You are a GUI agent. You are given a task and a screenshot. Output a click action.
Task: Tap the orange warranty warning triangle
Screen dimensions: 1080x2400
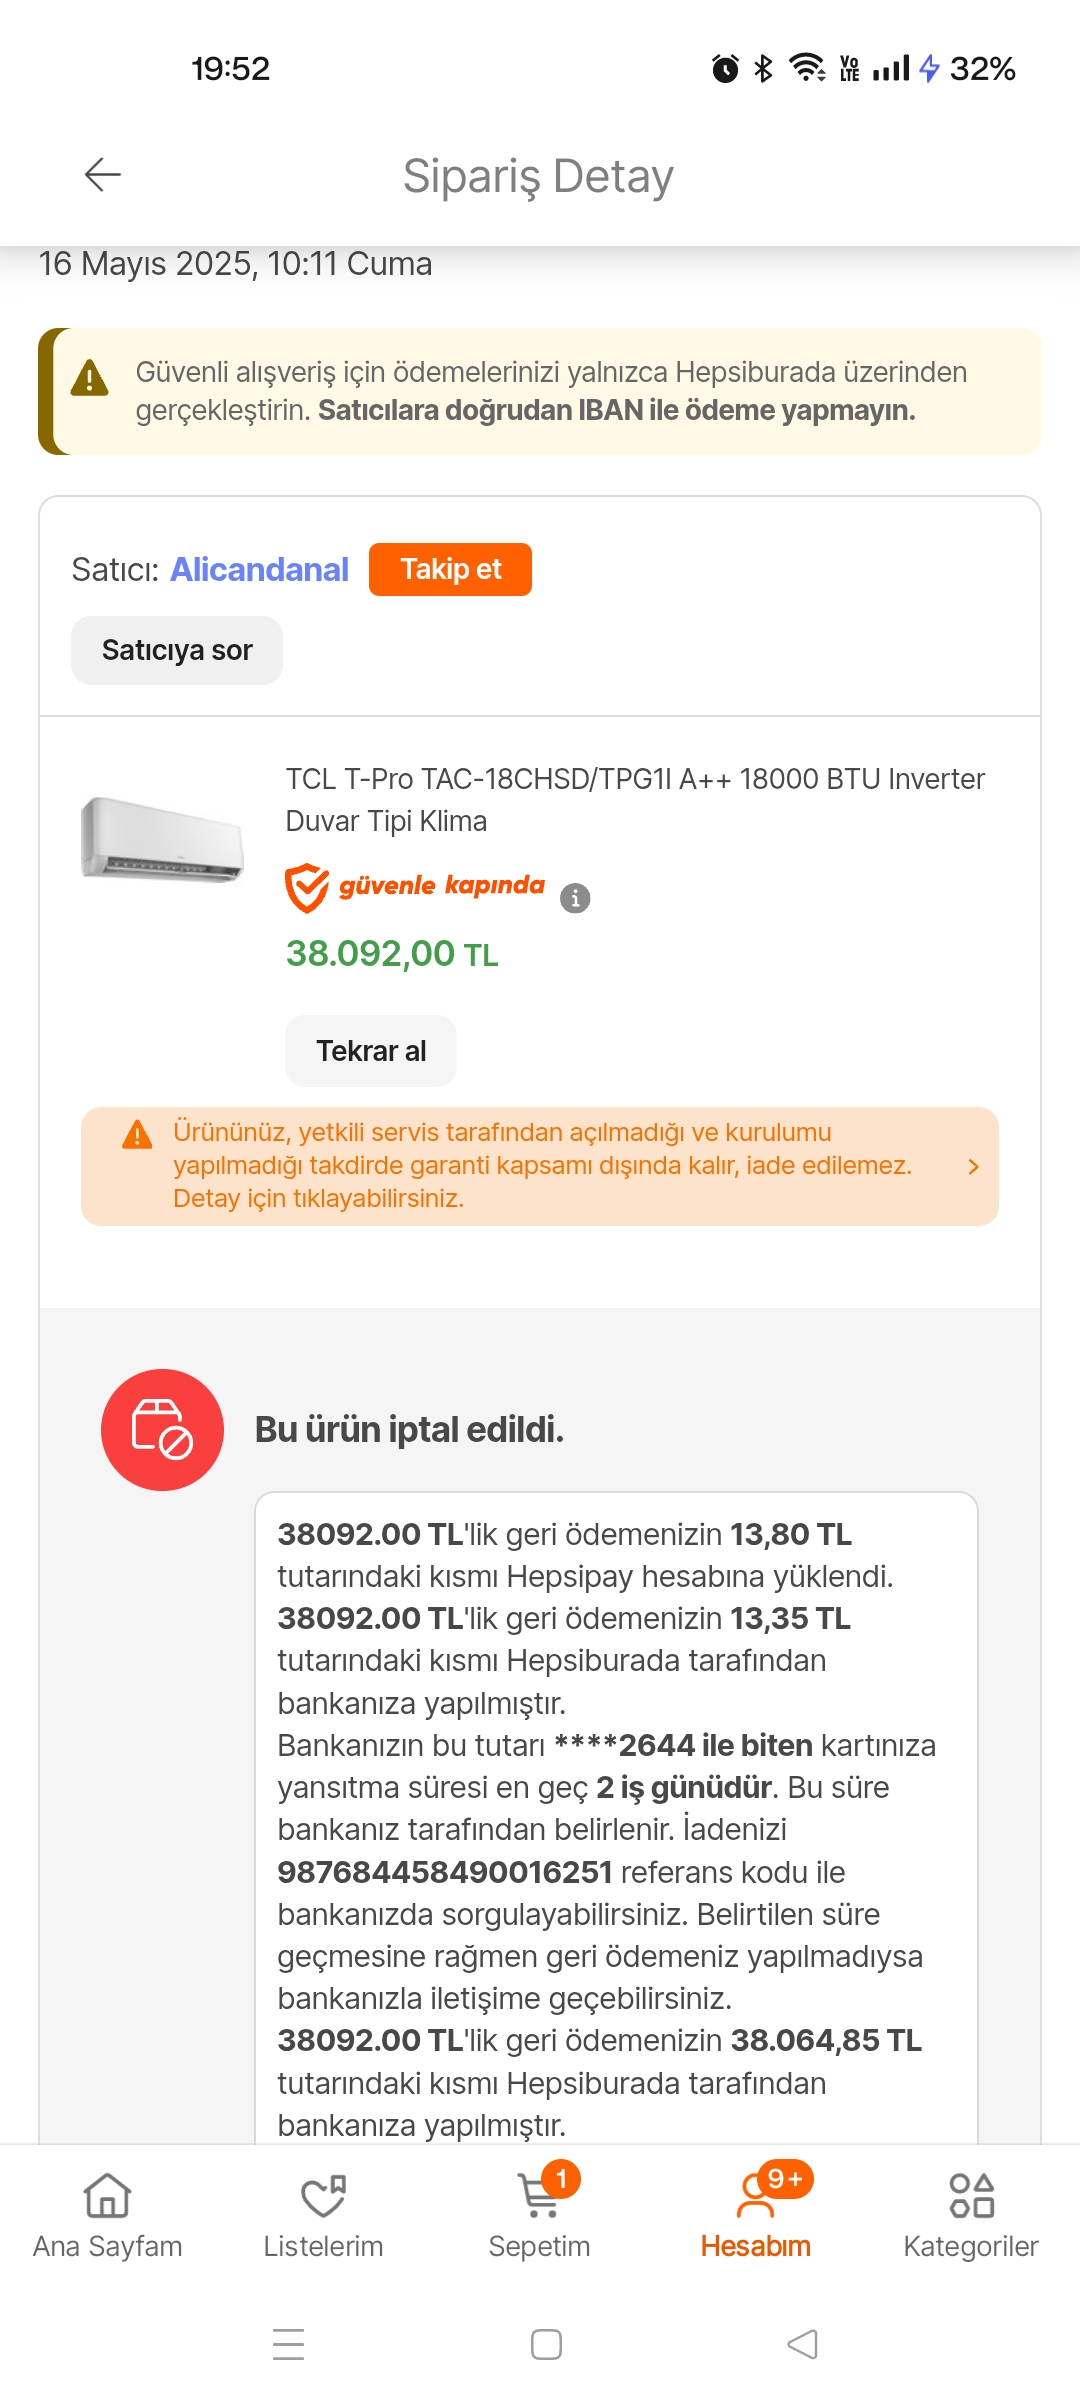[x=137, y=1135]
